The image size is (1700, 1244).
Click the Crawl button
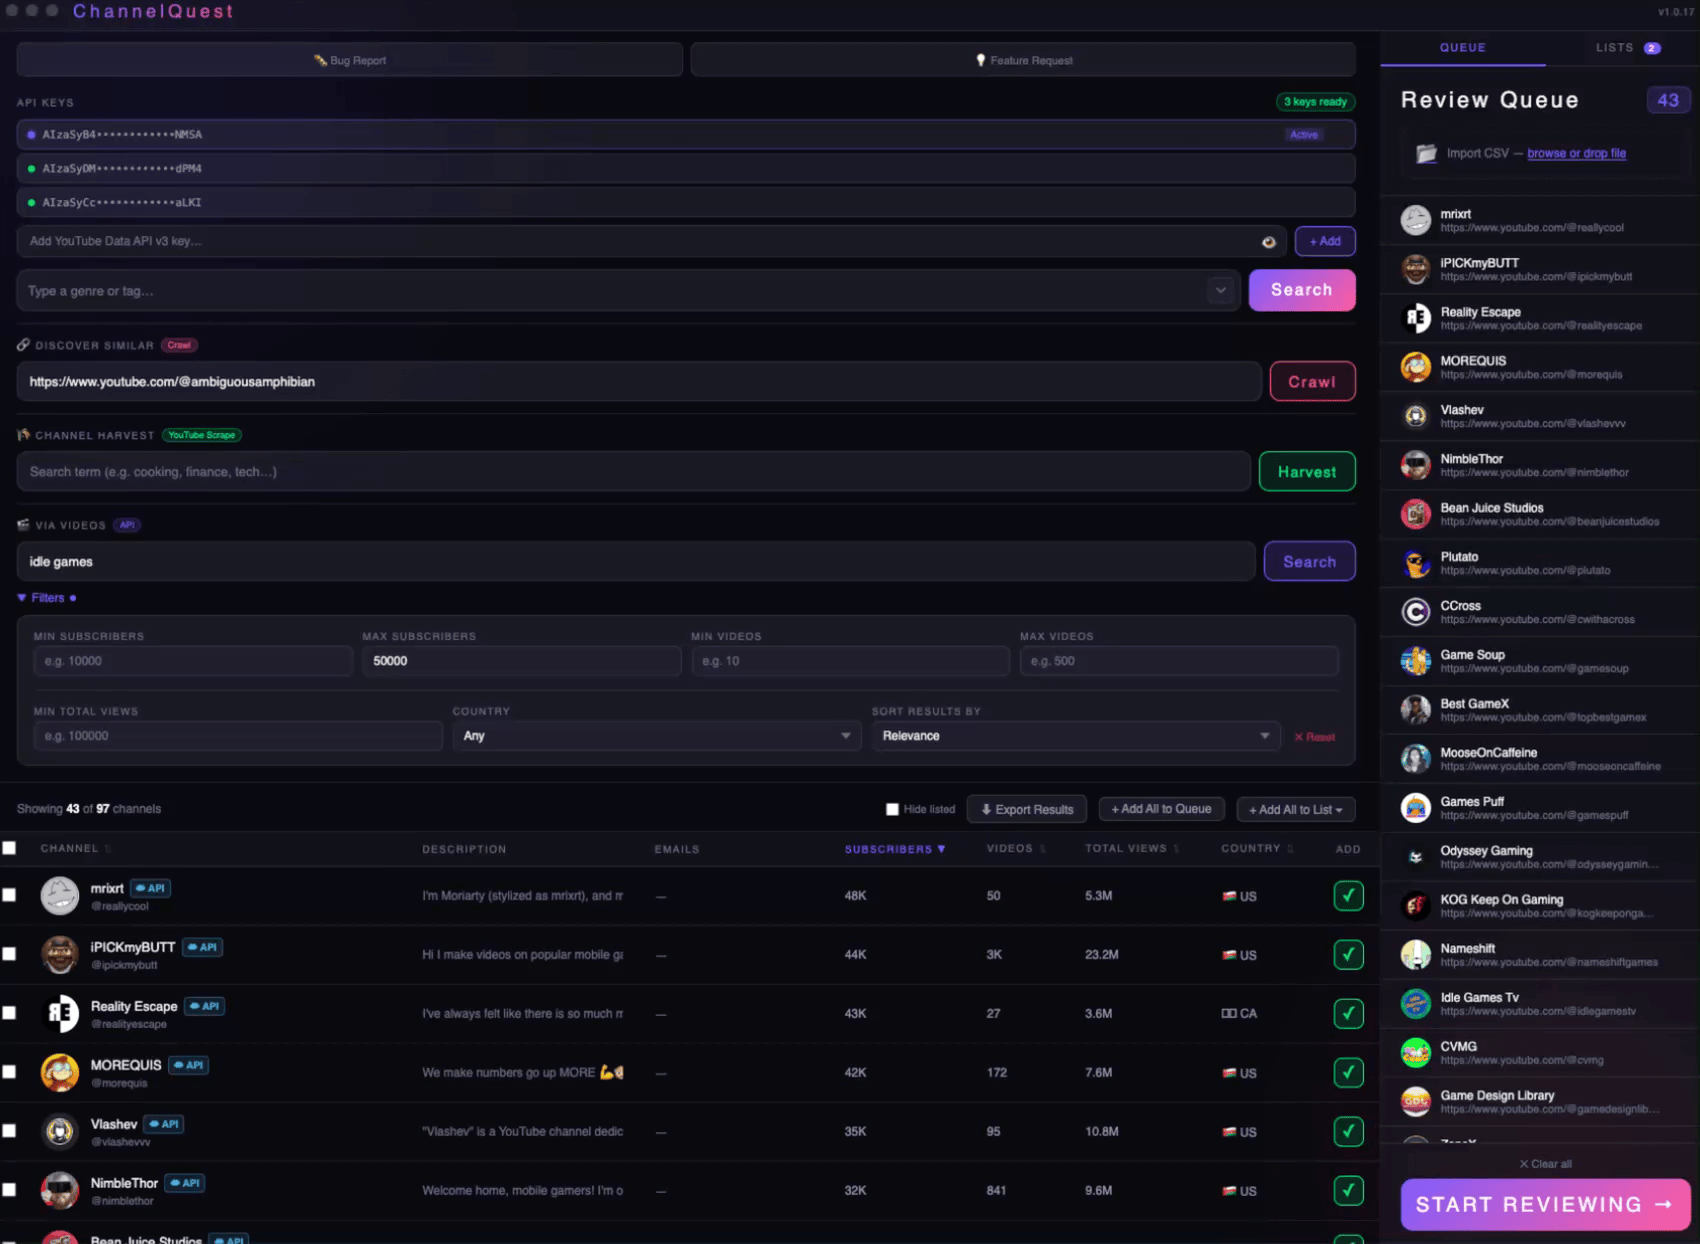tap(1312, 382)
